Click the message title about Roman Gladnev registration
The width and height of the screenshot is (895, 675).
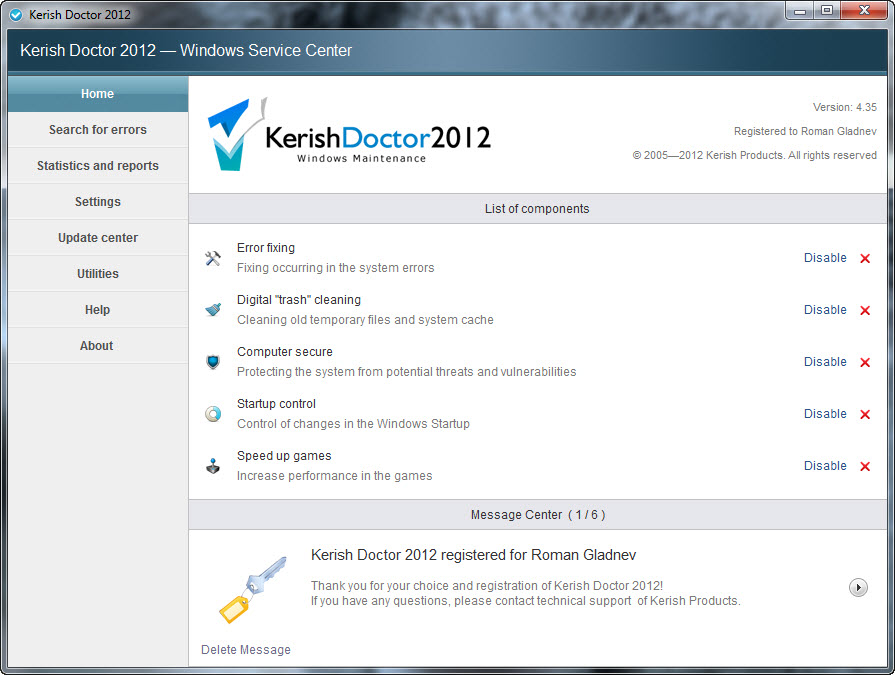point(473,555)
